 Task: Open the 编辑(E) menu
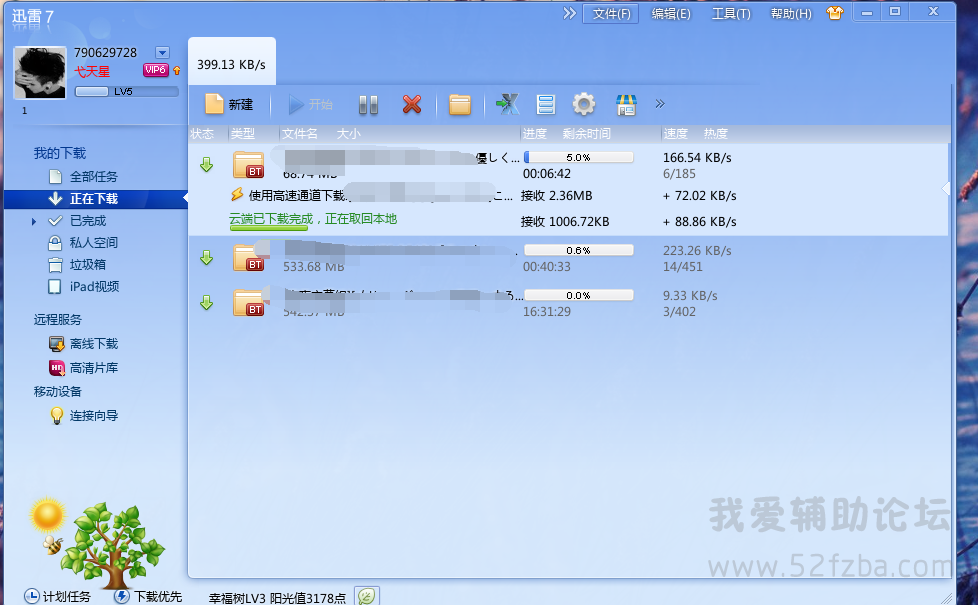click(671, 14)
